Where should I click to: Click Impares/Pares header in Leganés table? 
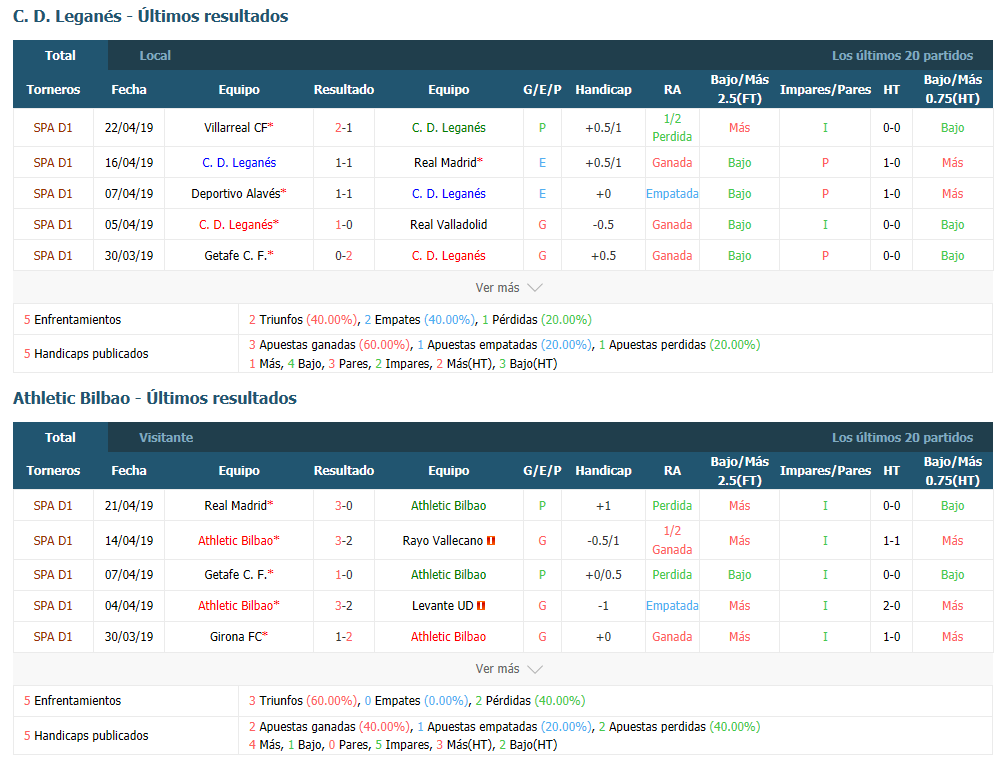[x=825, y=90]
